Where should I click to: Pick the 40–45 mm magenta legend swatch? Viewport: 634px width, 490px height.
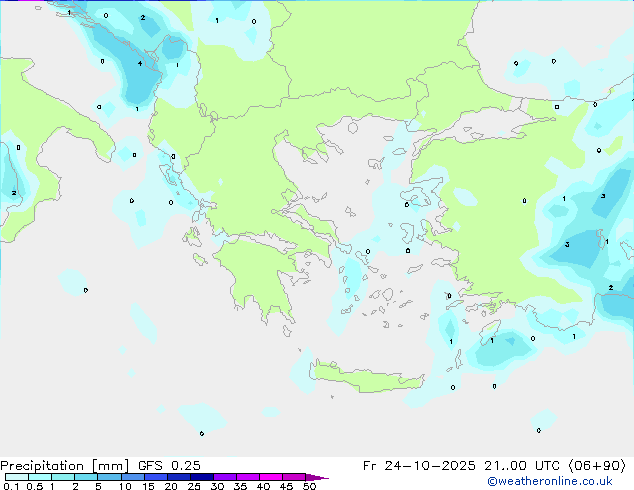(271, 477)
